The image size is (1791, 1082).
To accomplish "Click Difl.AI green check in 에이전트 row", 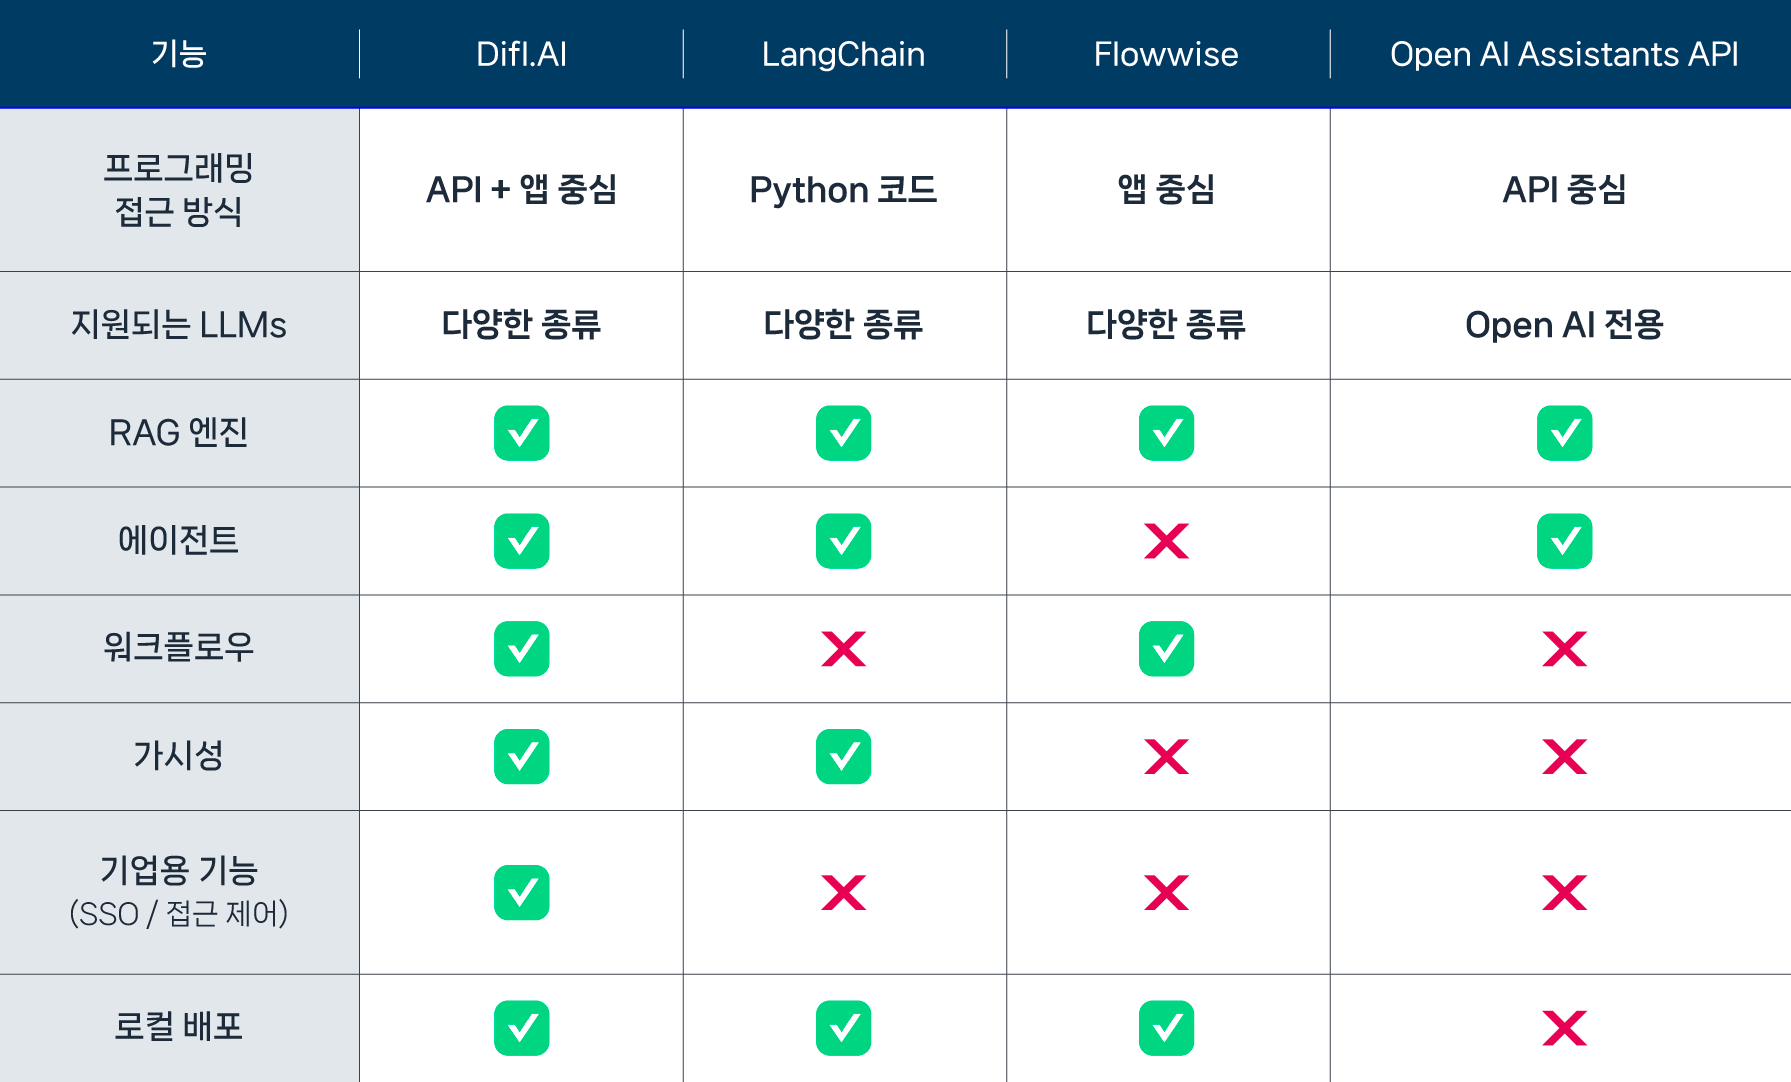I will coord(521,541).
